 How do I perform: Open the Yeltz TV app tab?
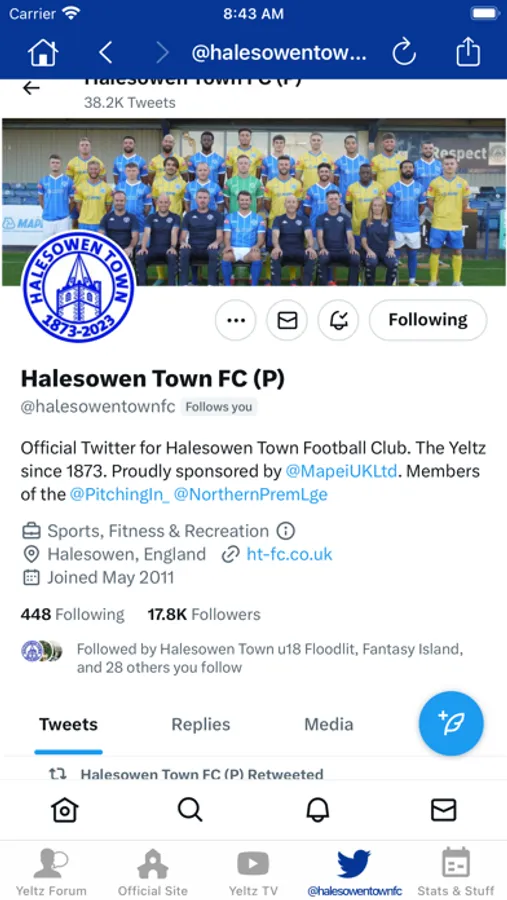[253, 871]
